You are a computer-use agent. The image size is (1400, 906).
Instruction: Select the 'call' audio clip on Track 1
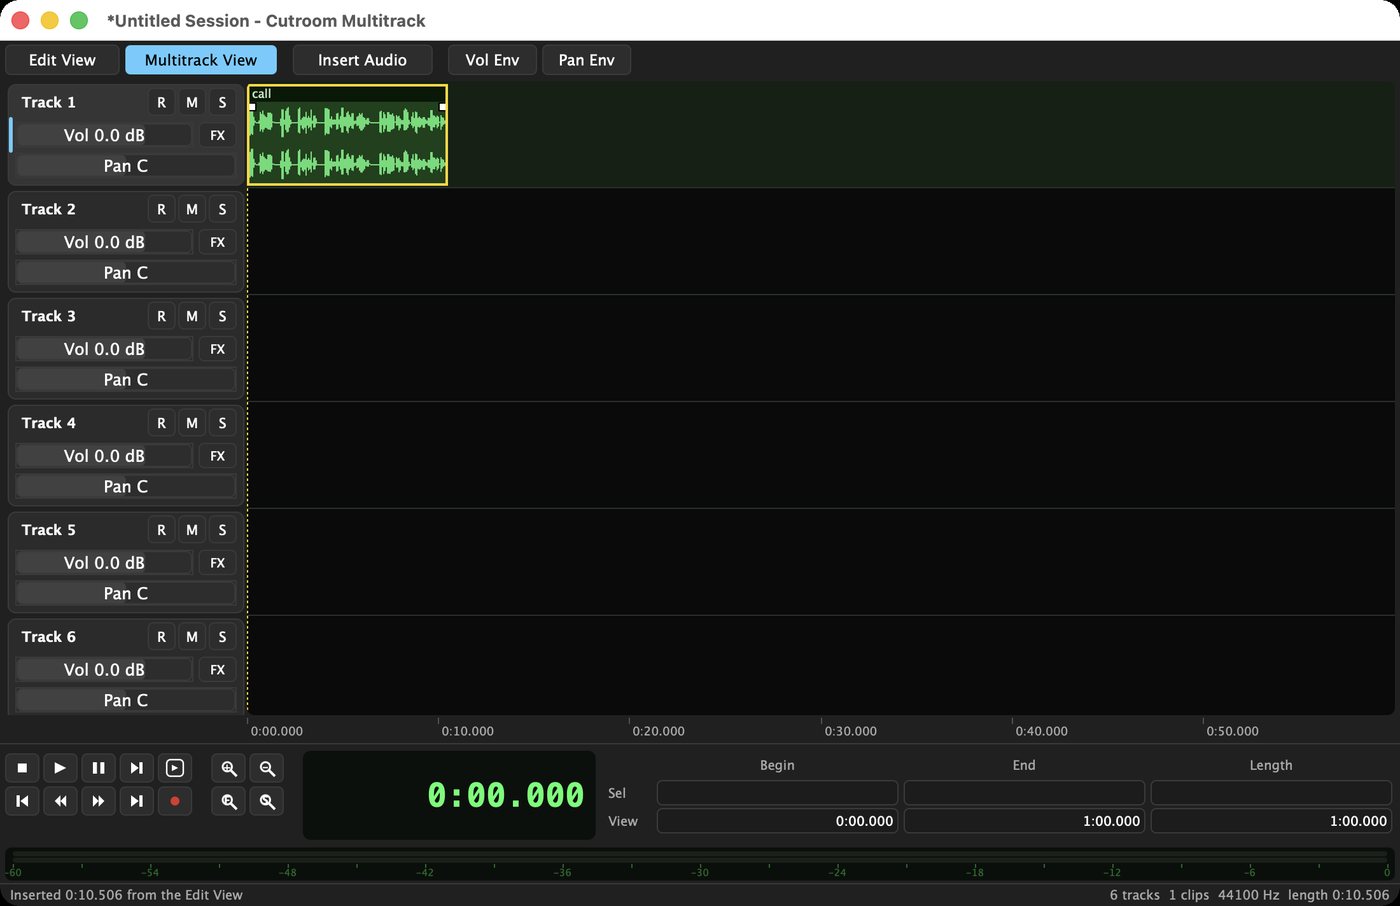[347, 135]
